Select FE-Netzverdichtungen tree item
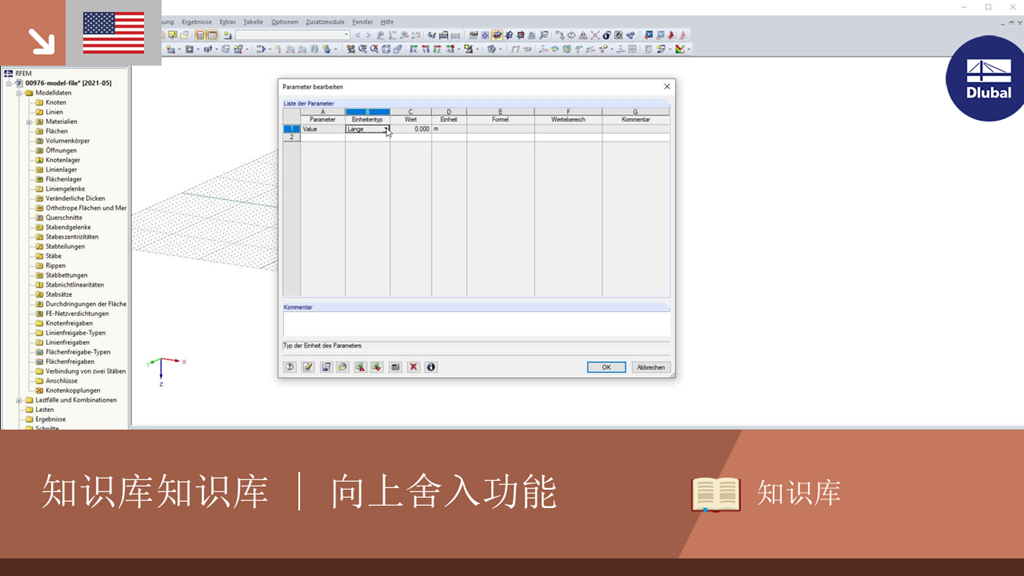The height and width of the screenshot is (576, 1024). click(x=77, y=313)
